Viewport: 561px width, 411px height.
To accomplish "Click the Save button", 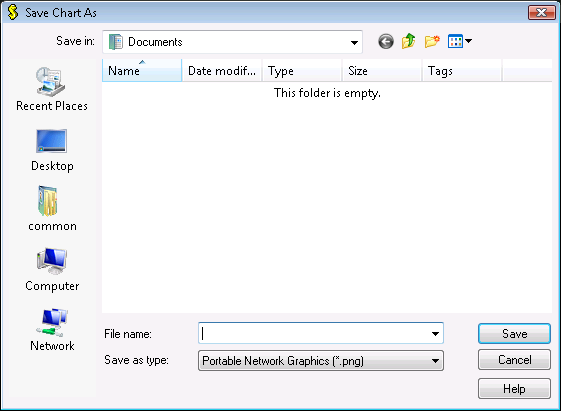I will (514, 334).
